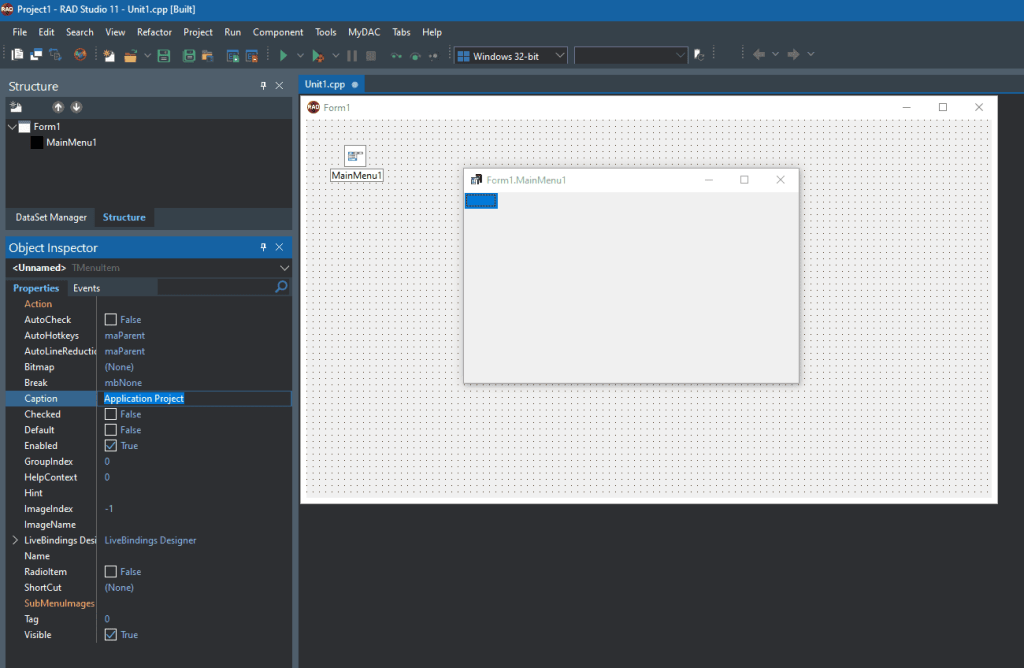1024x668 pixels.
Task: Toggle the RadioItem property checkbox
Action: pyautogui.click(x=111, y=571)
